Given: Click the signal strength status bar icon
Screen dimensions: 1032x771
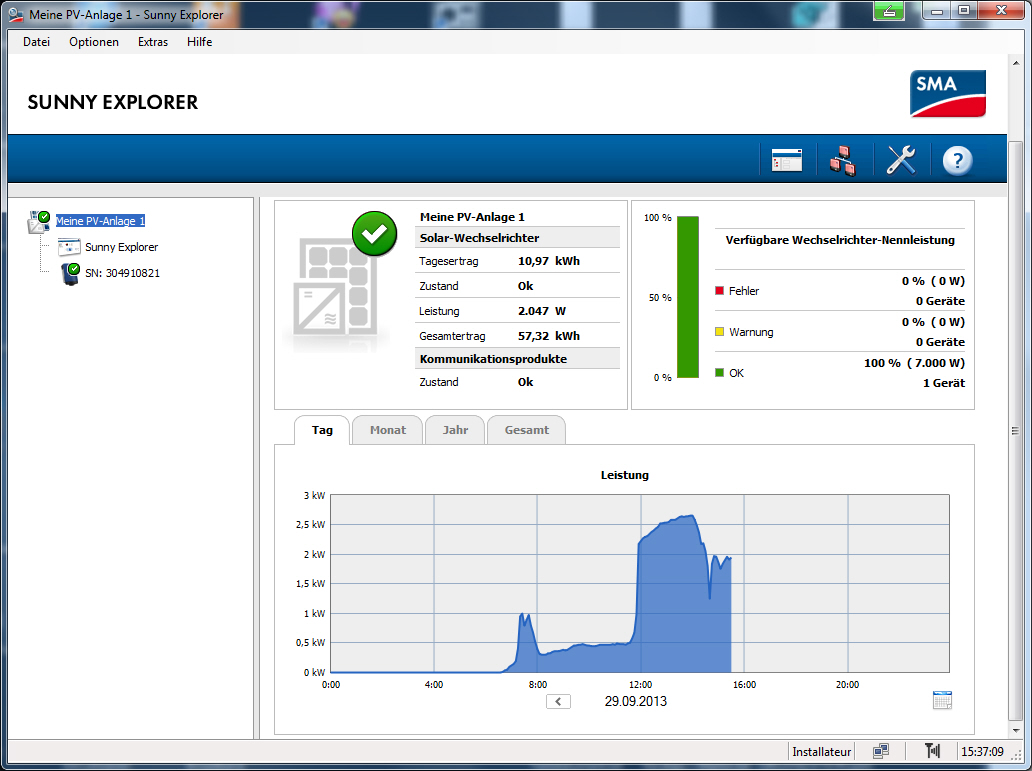Looking at the screenshot, I should 932,751.
